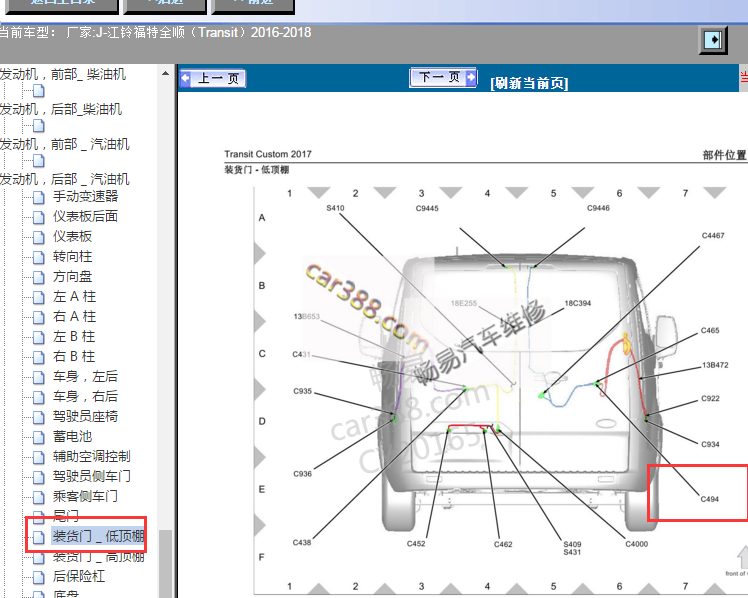Click page icon beside 驾驶员座椅
748x598 pixels.
[x=38, y=417]
